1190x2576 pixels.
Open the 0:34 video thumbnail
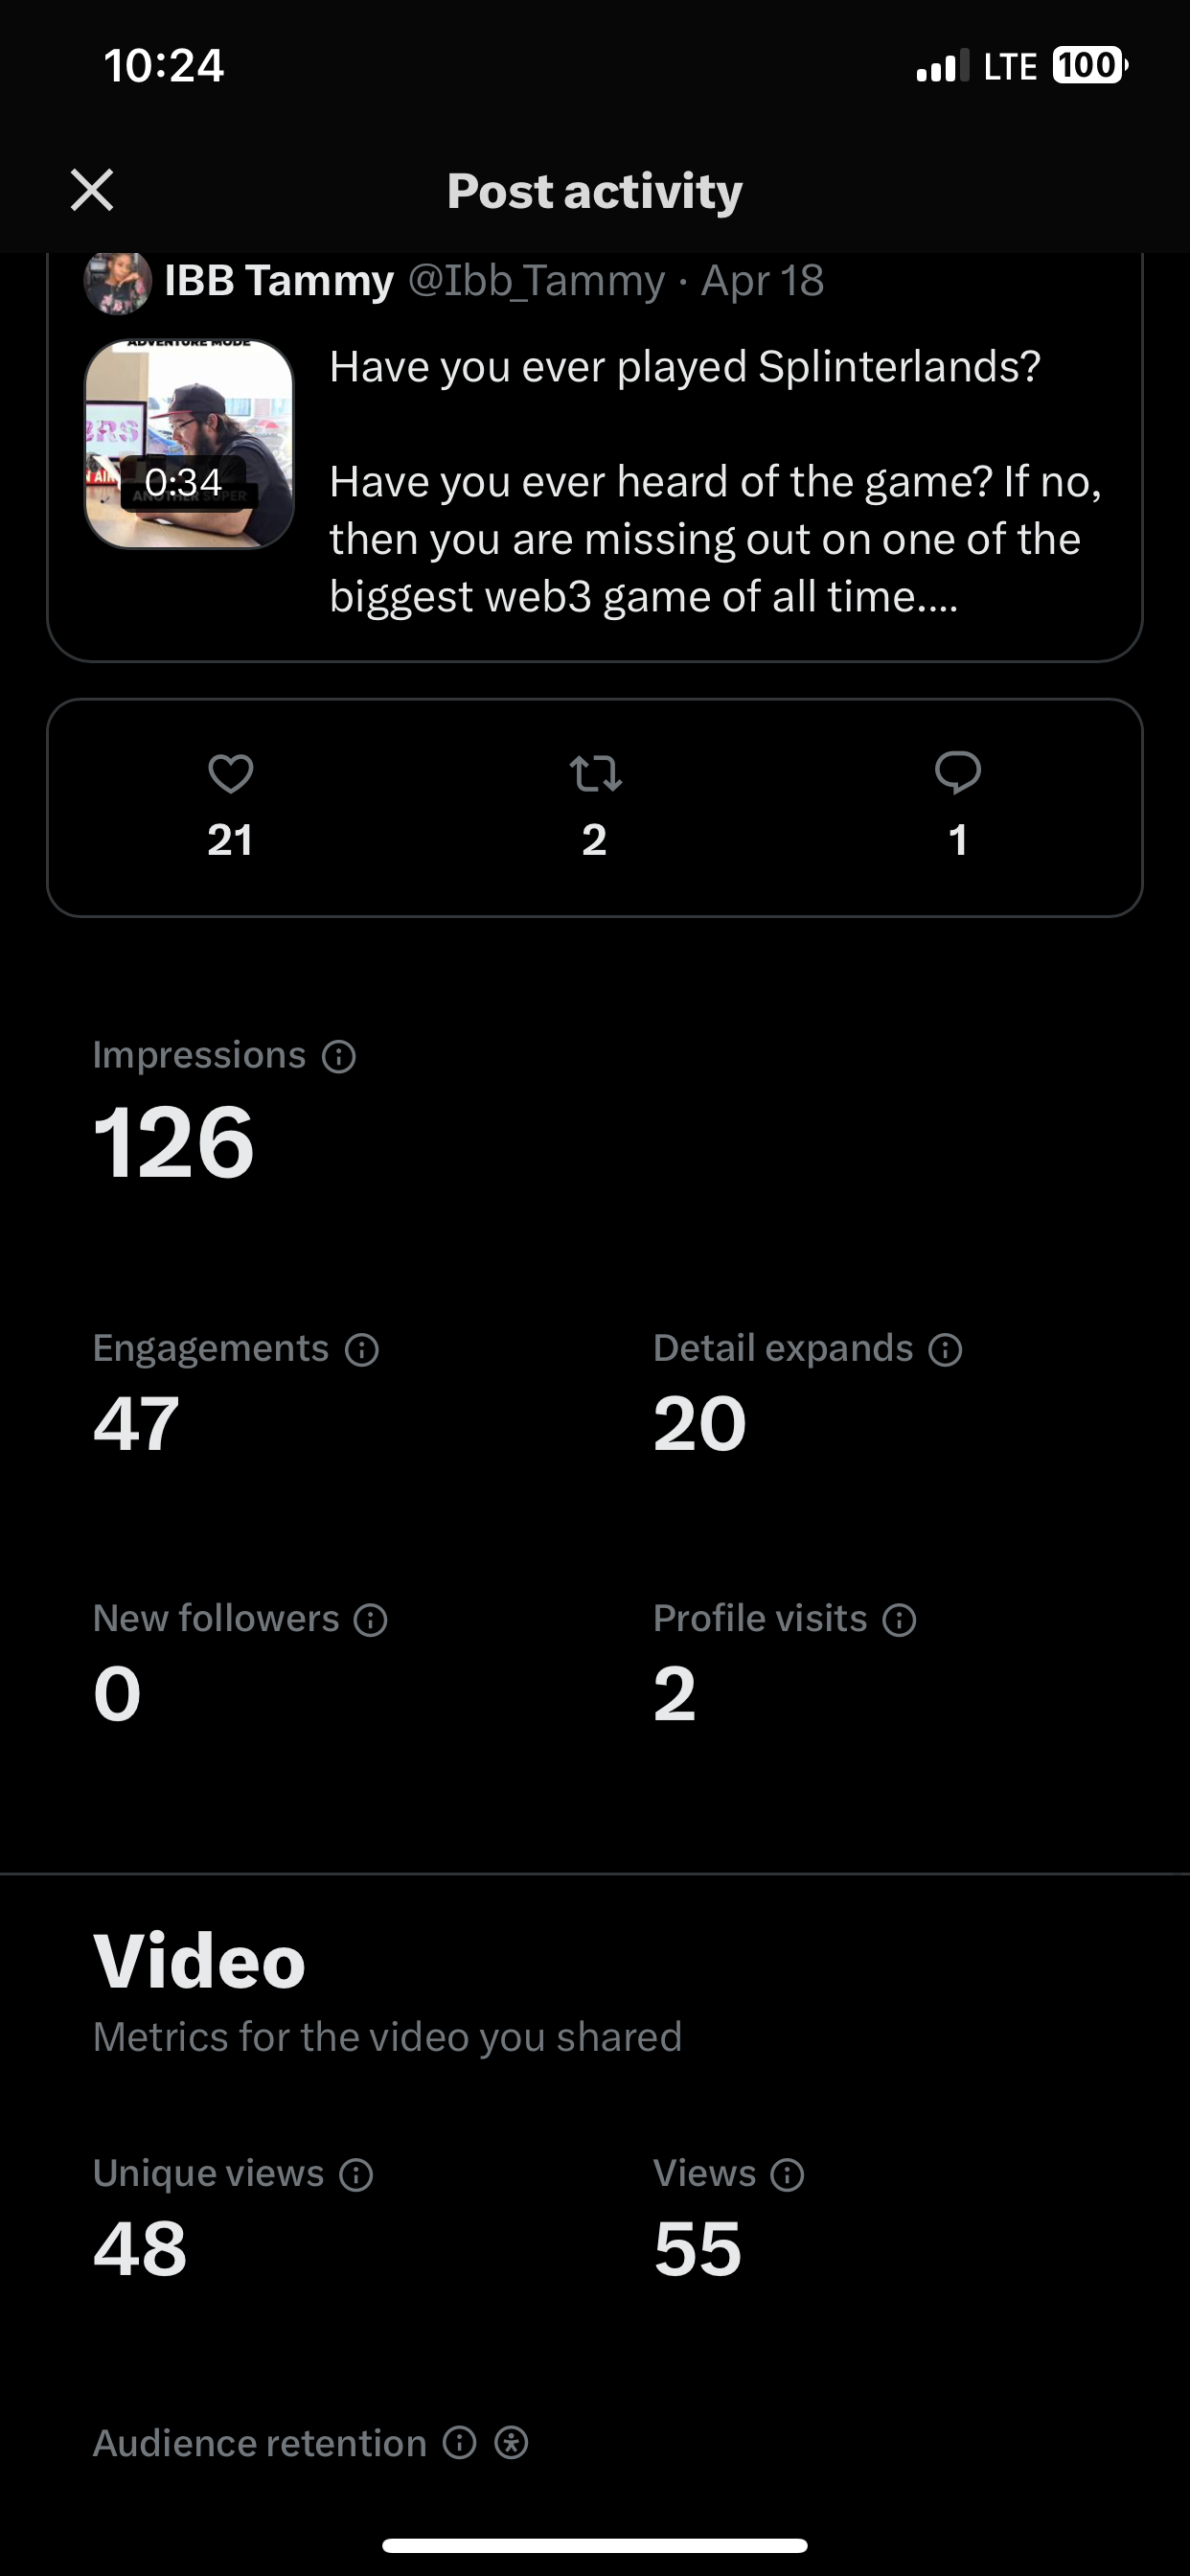[x=189, y=444]
